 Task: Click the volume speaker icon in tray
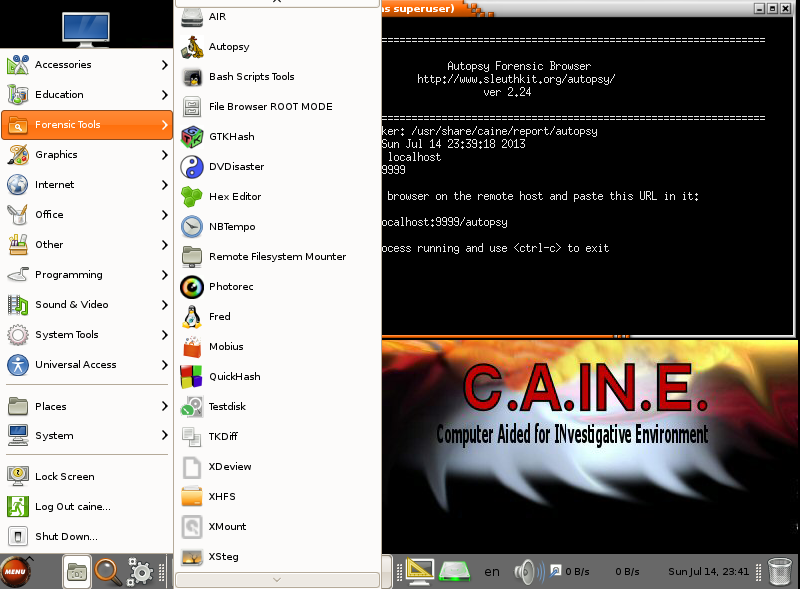click(529, 572)
